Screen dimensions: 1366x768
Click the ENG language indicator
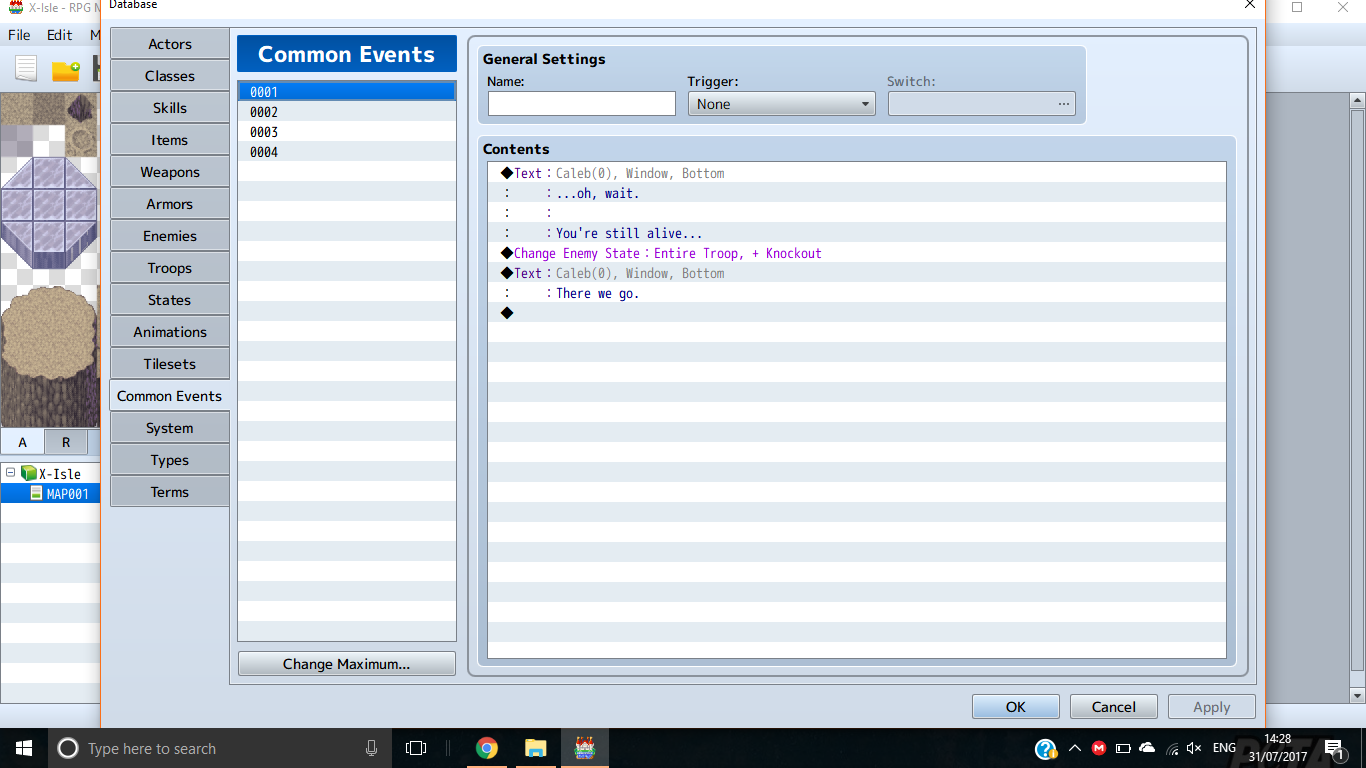[1224, 748]
